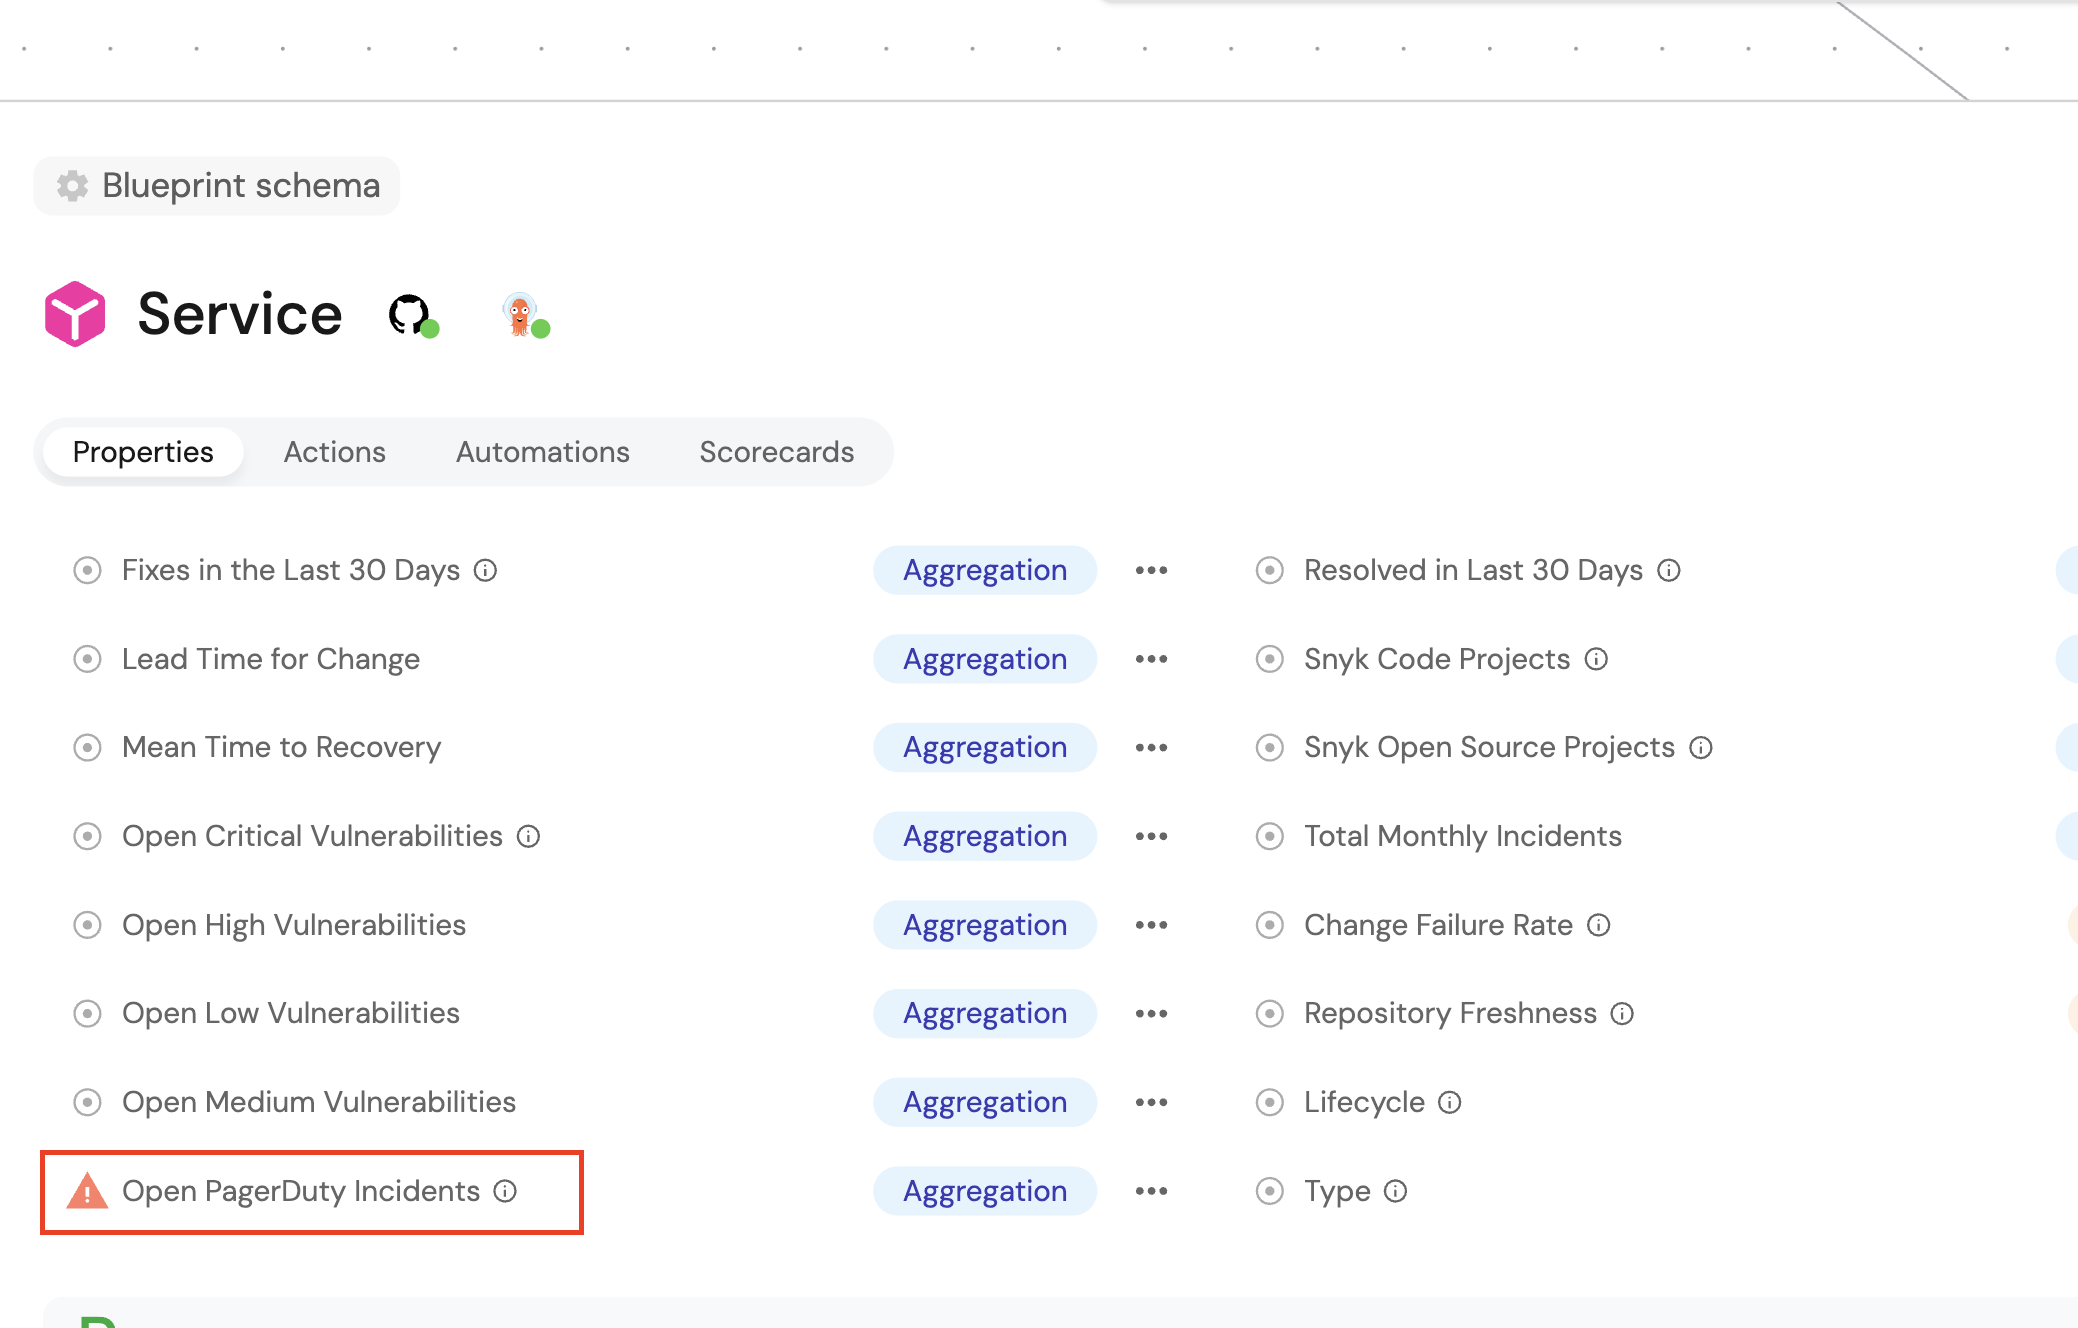The image size is (2078, 1328).
Task: Click info icon next to Change Failure Rate
Action: (1599, 925)
